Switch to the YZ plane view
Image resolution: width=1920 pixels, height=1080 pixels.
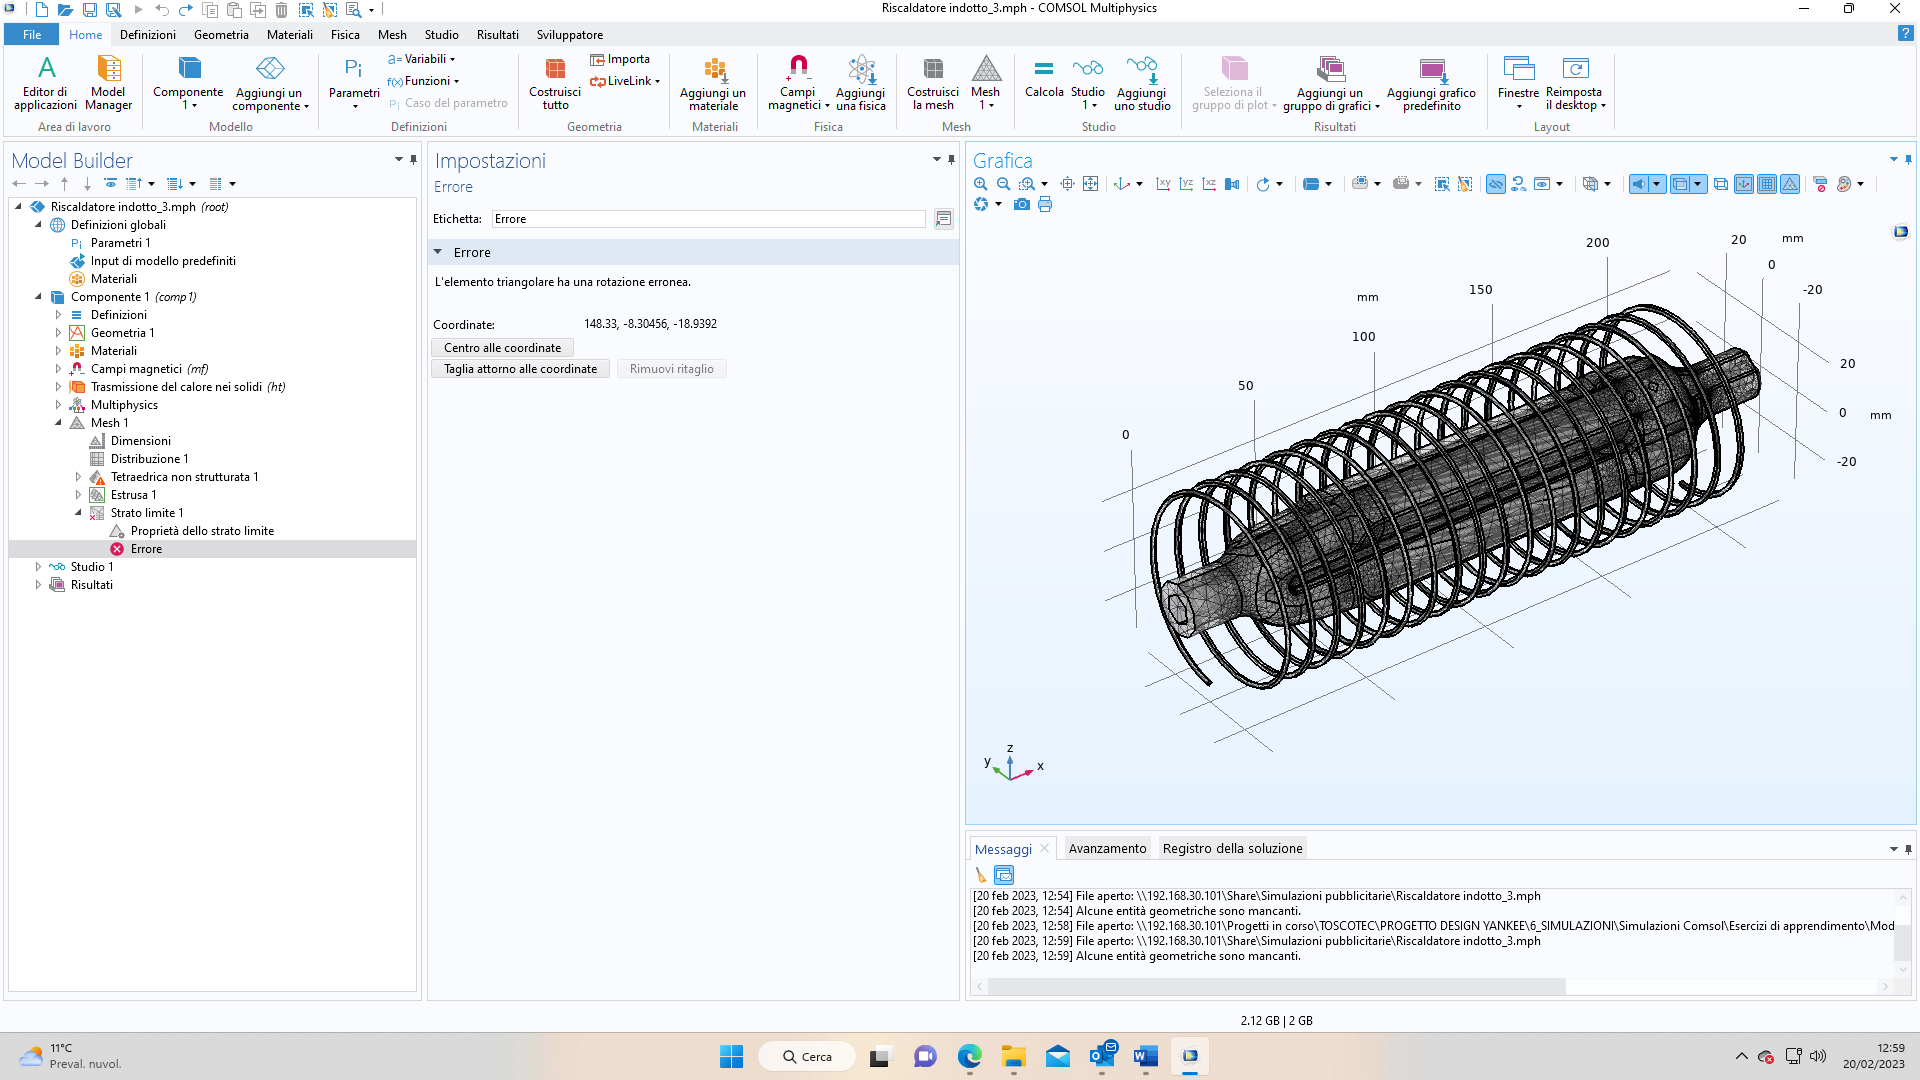[x=1186, y=184]
